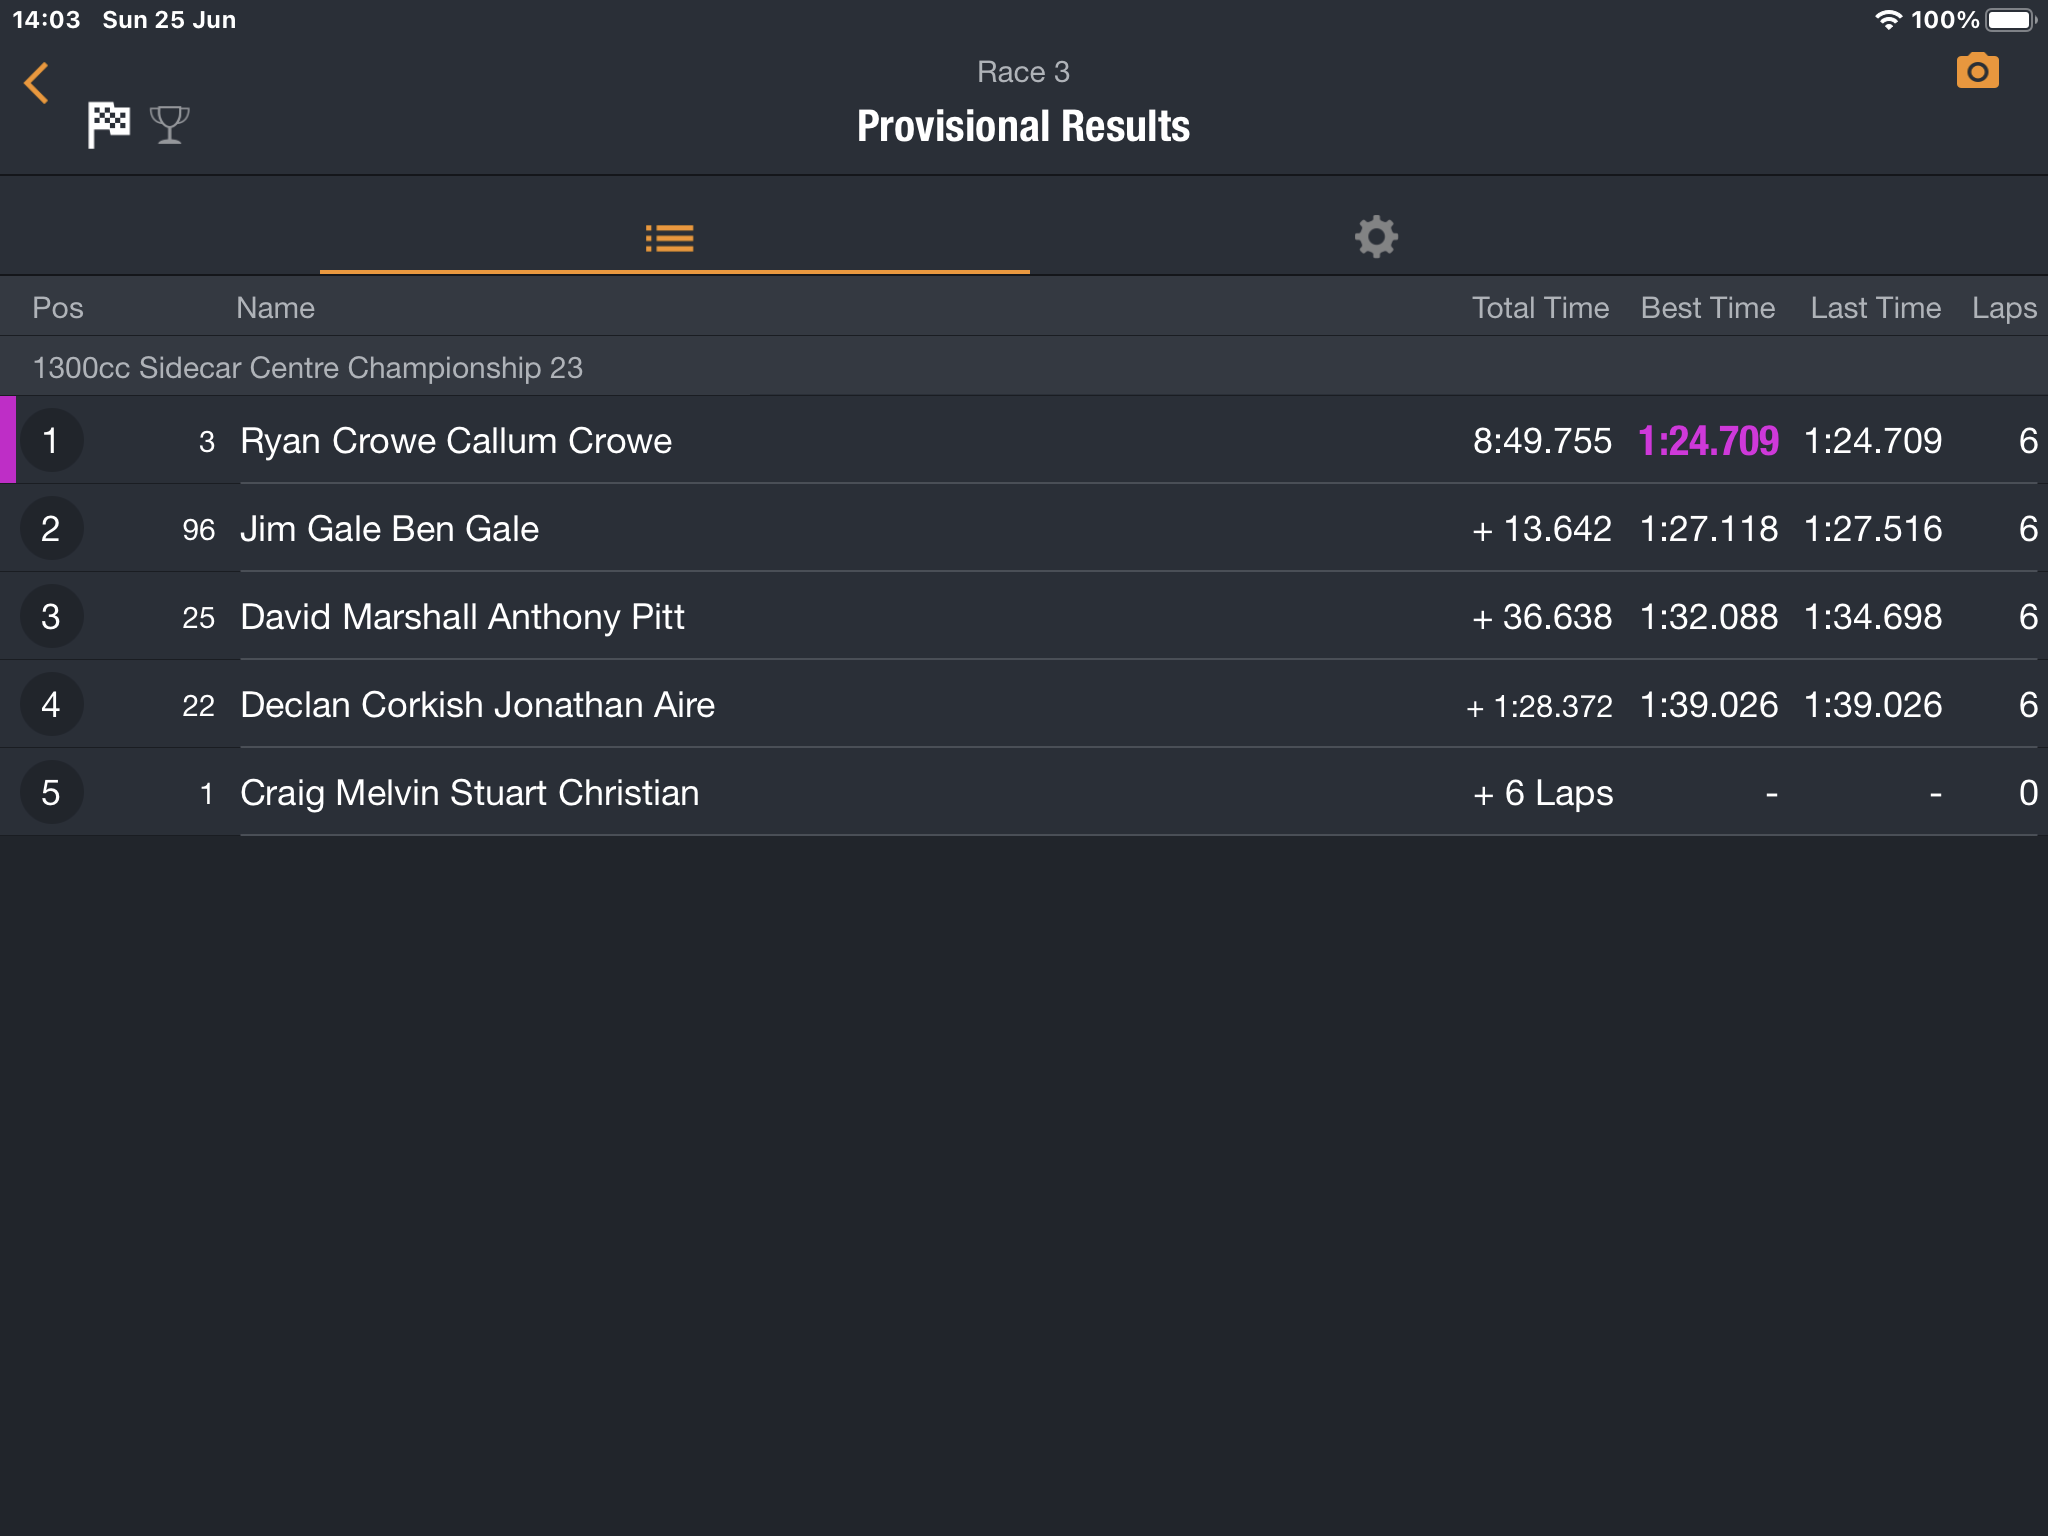This screenshot has height=1536, width=2048.
Task: Click the Race 3 subtitle
Action: [1023, 72]
